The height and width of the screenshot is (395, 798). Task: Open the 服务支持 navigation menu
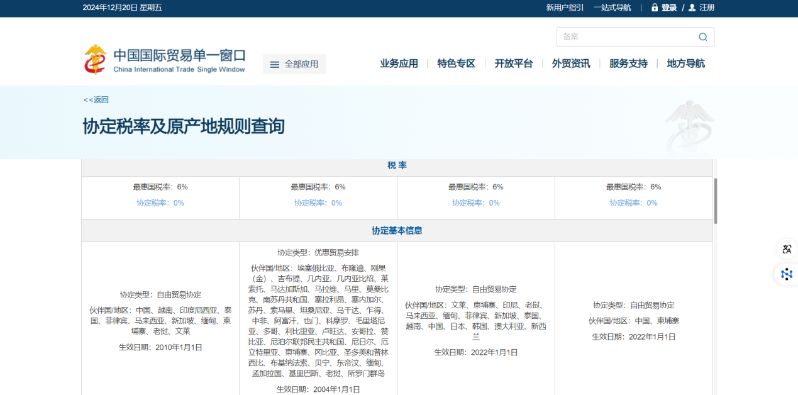click(x=629, y=64)
